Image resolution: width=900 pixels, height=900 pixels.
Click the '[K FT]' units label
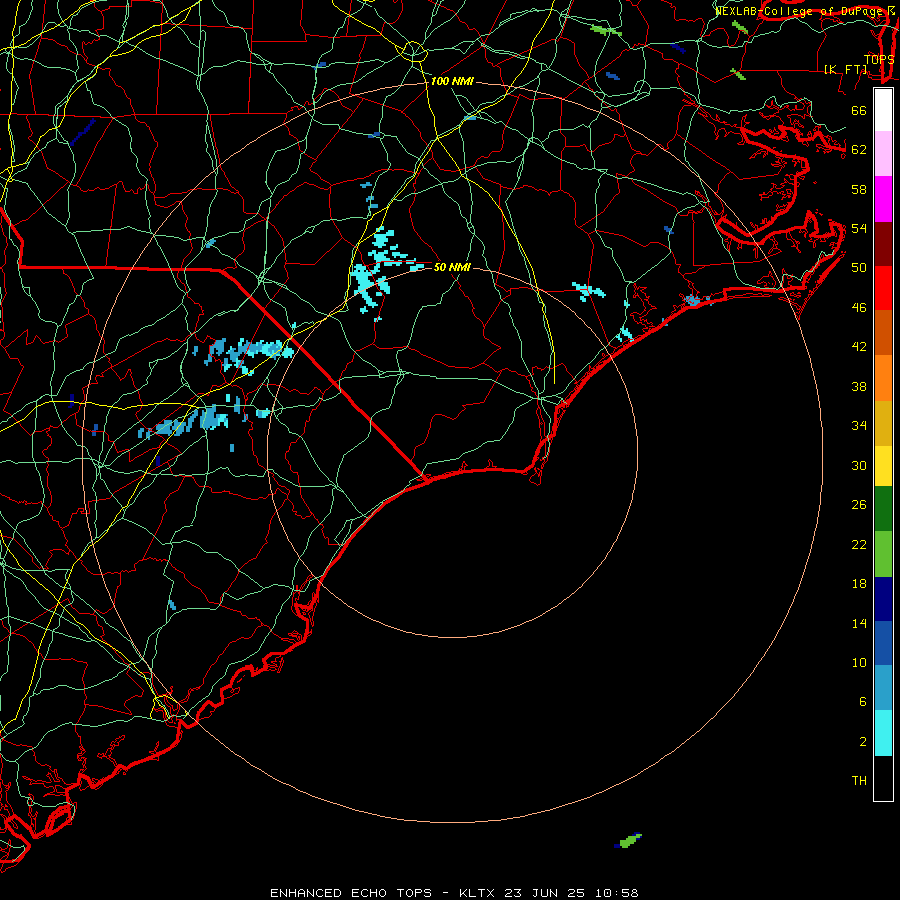(845, 70)
